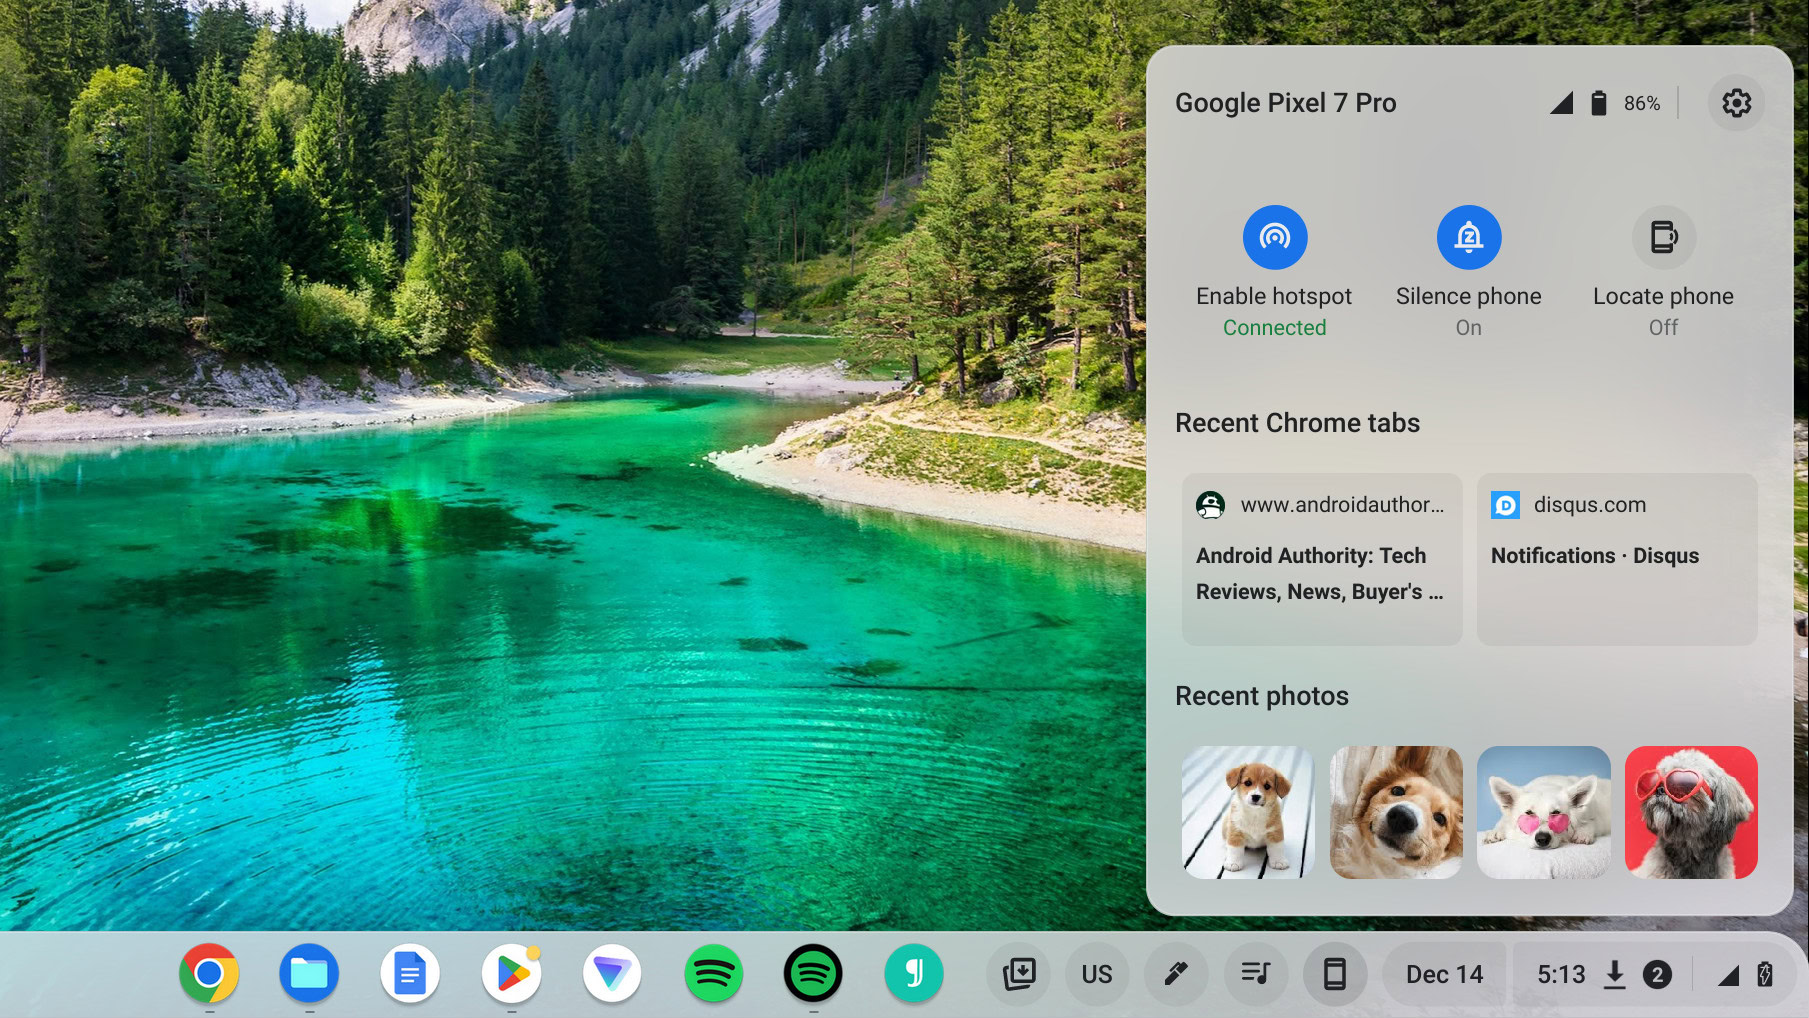The height and width of the screenshot is (1018, 1809).
Task: Open the dog wearing heart sunglasses photo
Action: 1690,812
